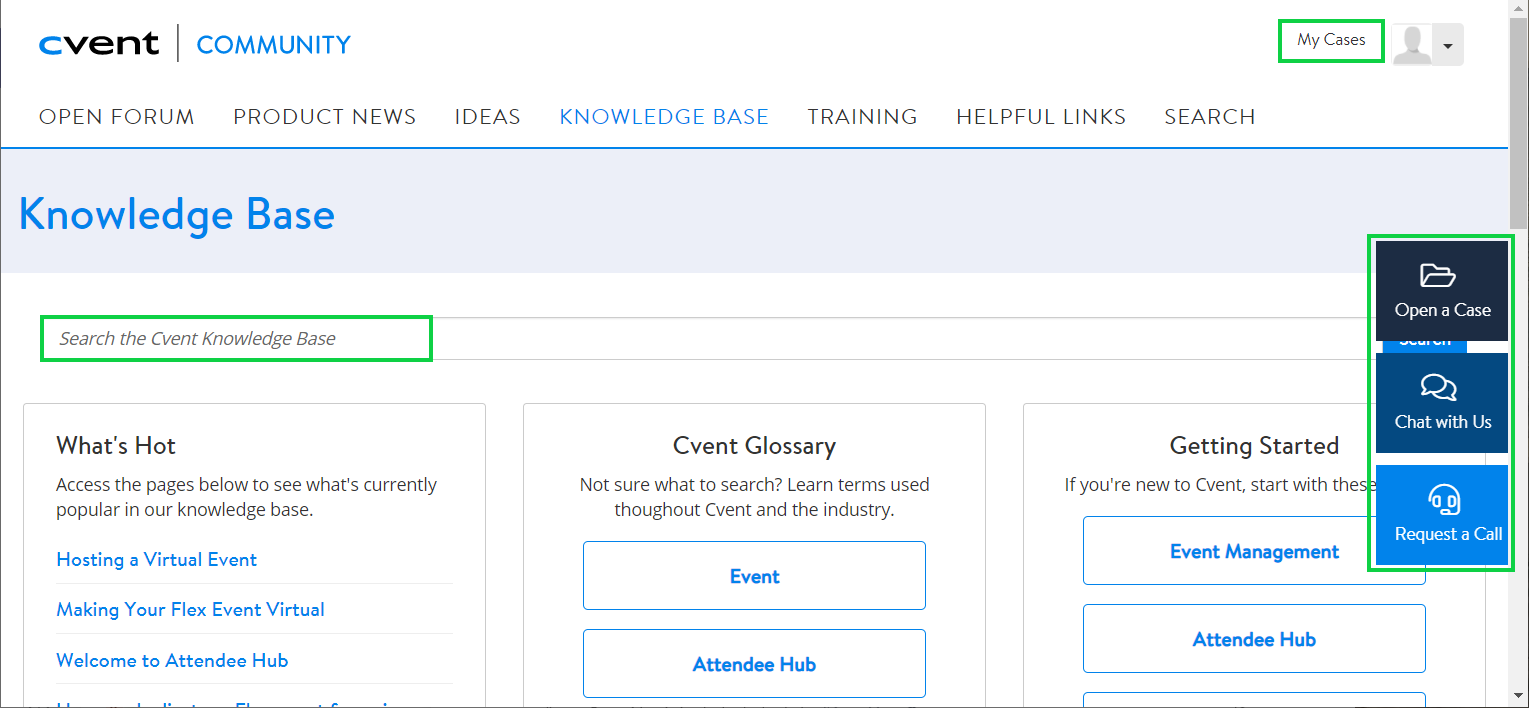Open My Cases link
The height and width of the screenshot is (708, 1529).
(x=1331, y=41)
